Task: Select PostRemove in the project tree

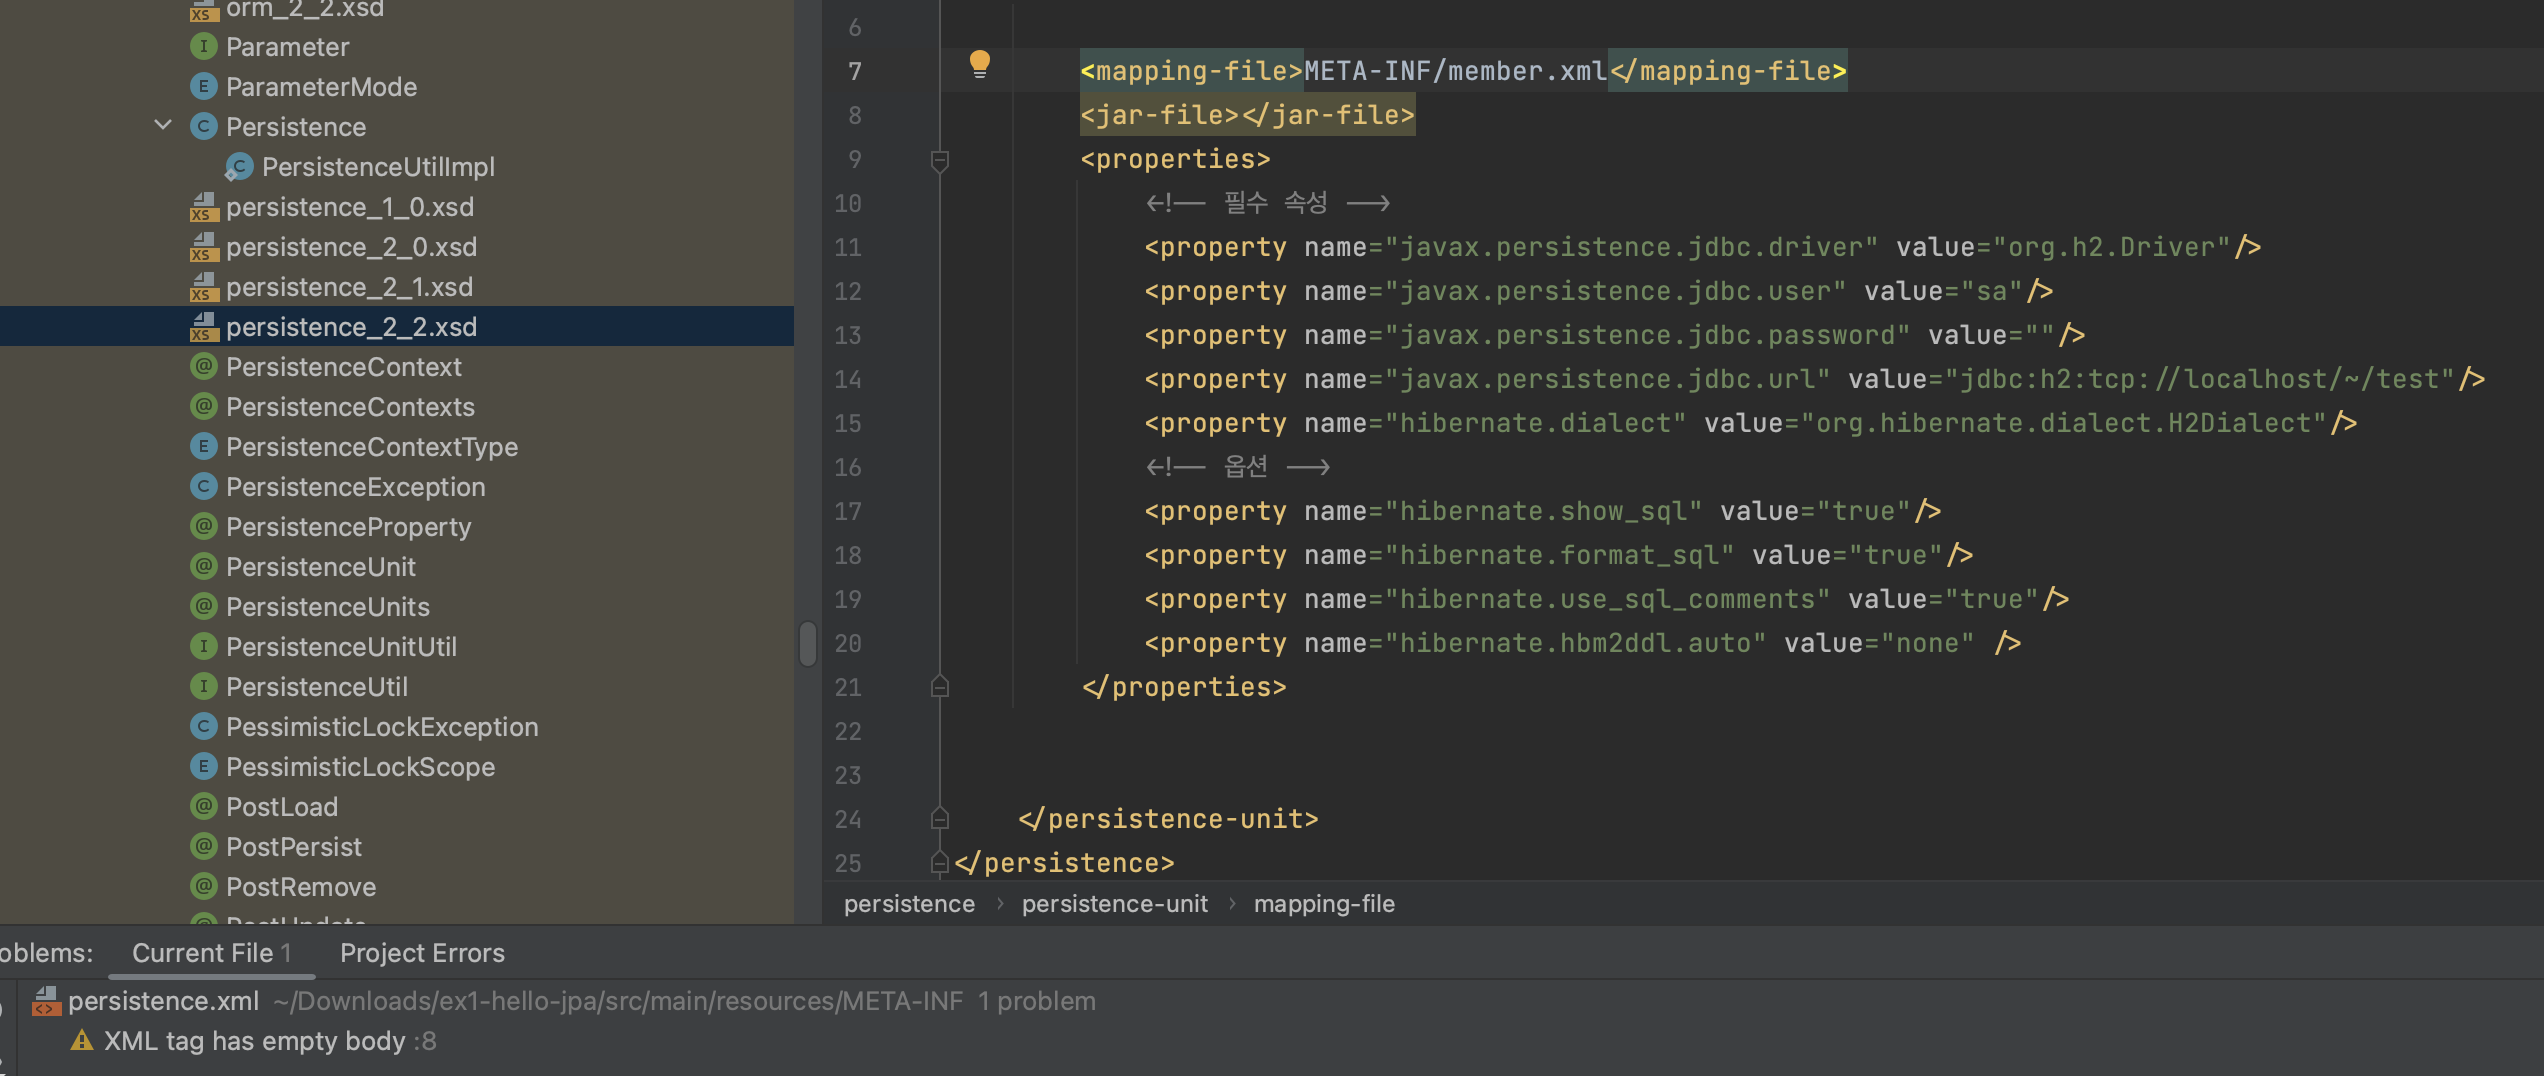Action: coord(301,887)
